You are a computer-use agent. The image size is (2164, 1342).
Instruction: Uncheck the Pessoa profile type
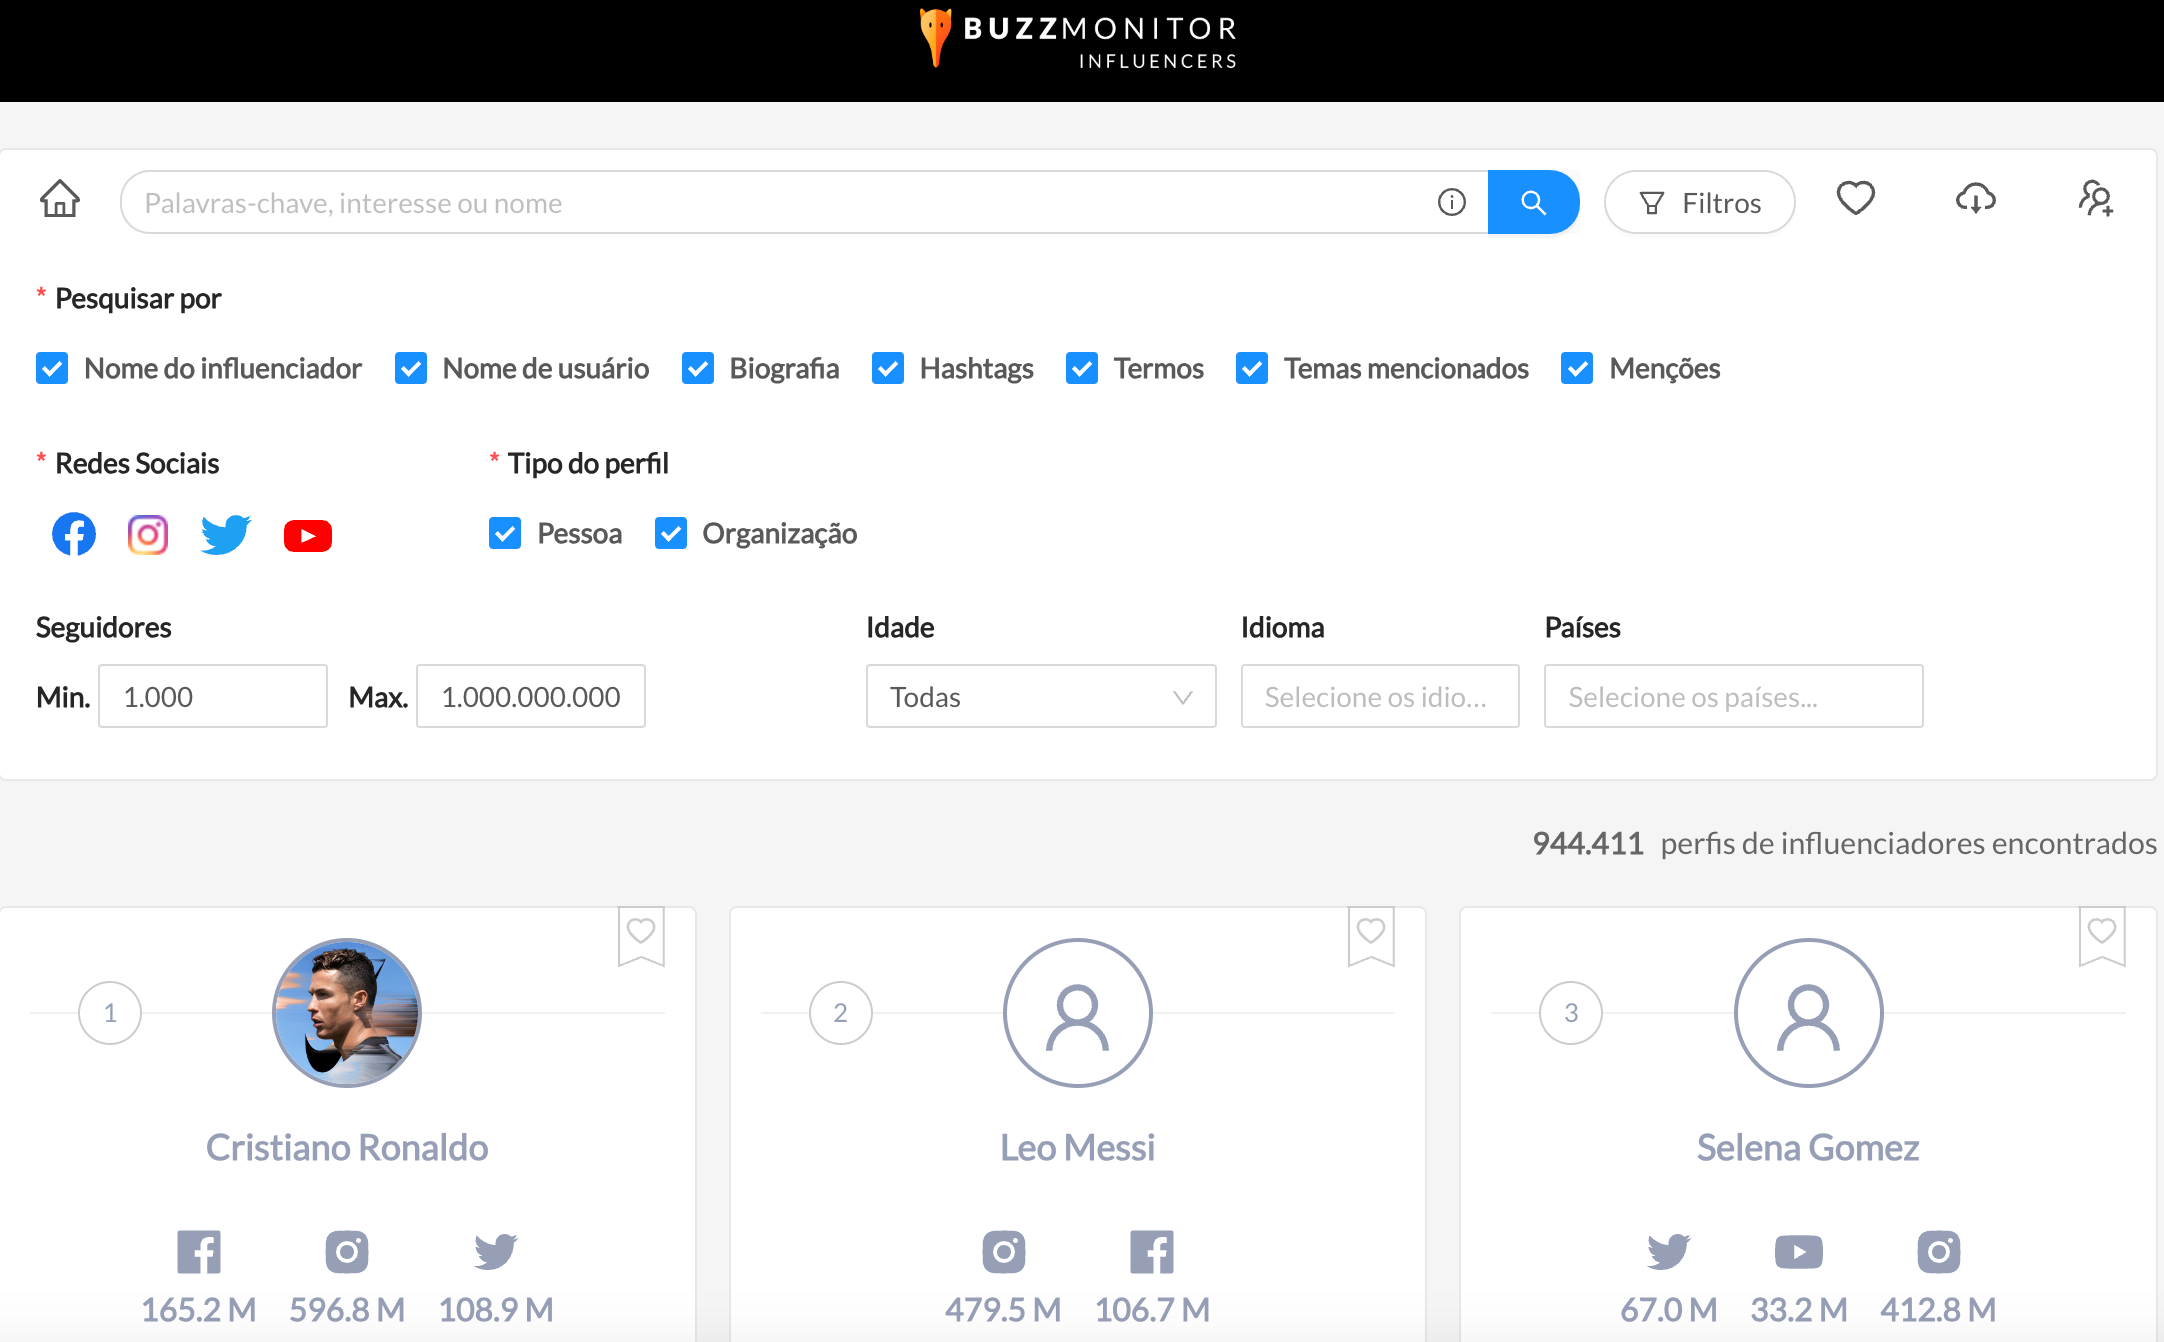[505, 533]
